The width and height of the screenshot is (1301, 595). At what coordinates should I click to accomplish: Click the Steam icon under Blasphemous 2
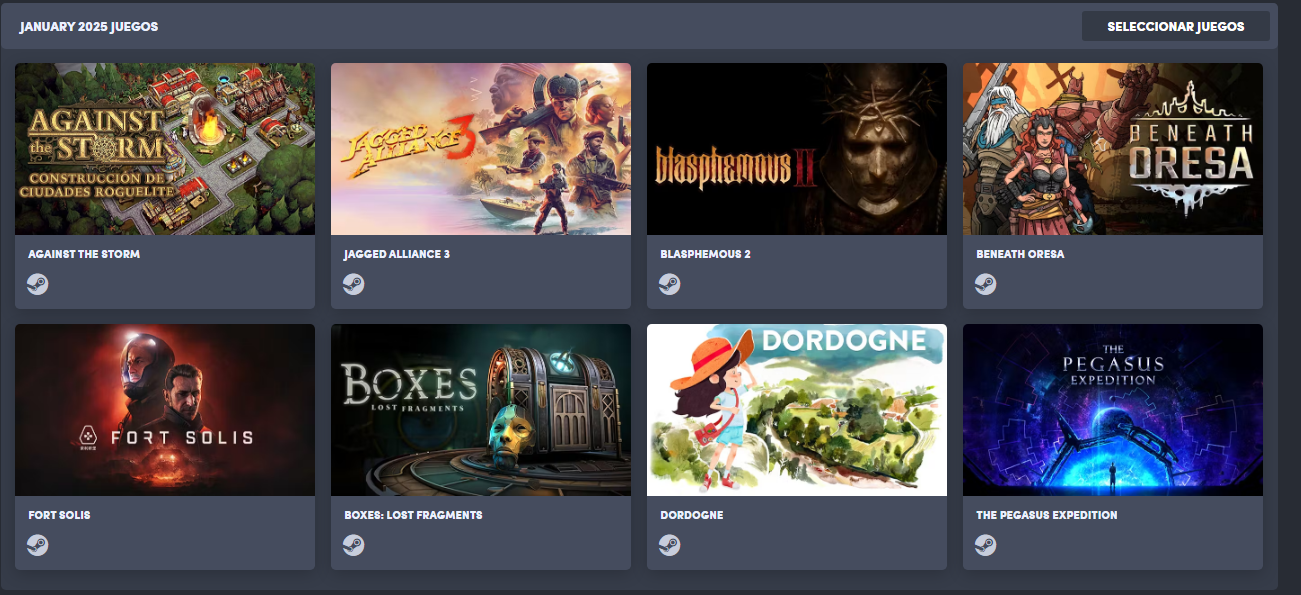pos(670,284)
